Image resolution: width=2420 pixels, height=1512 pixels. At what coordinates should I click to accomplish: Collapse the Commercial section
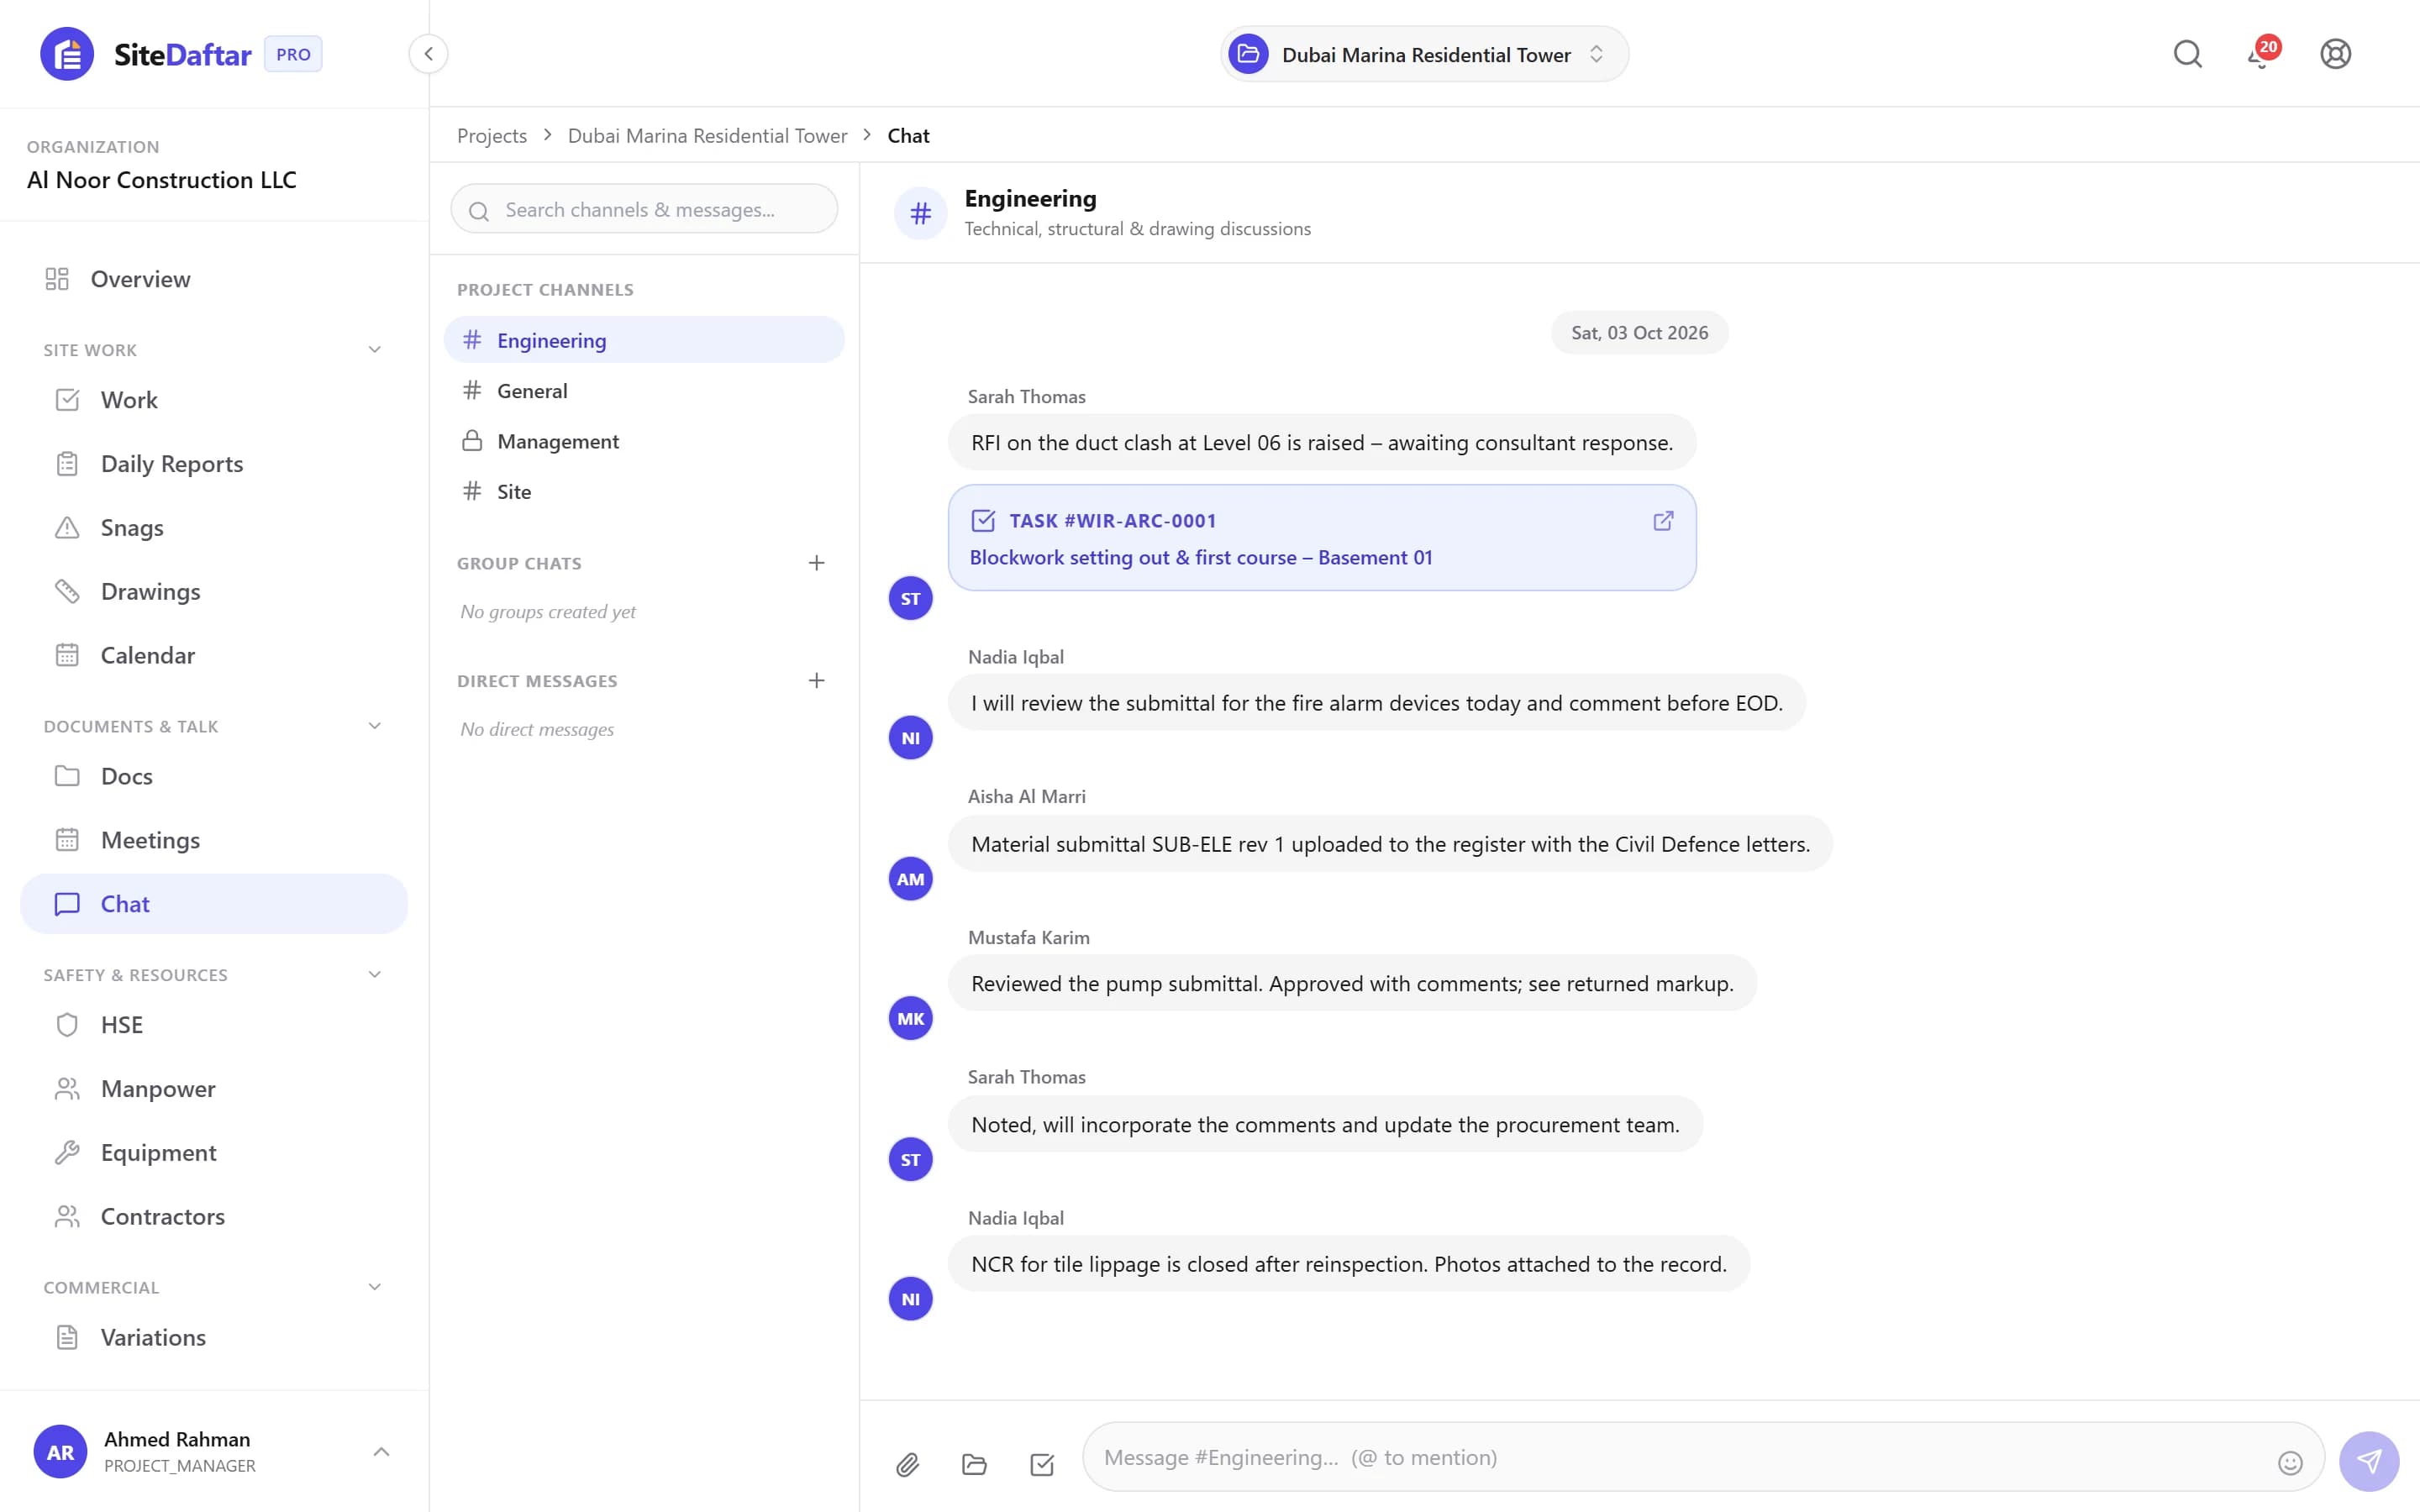point(374,1288)
